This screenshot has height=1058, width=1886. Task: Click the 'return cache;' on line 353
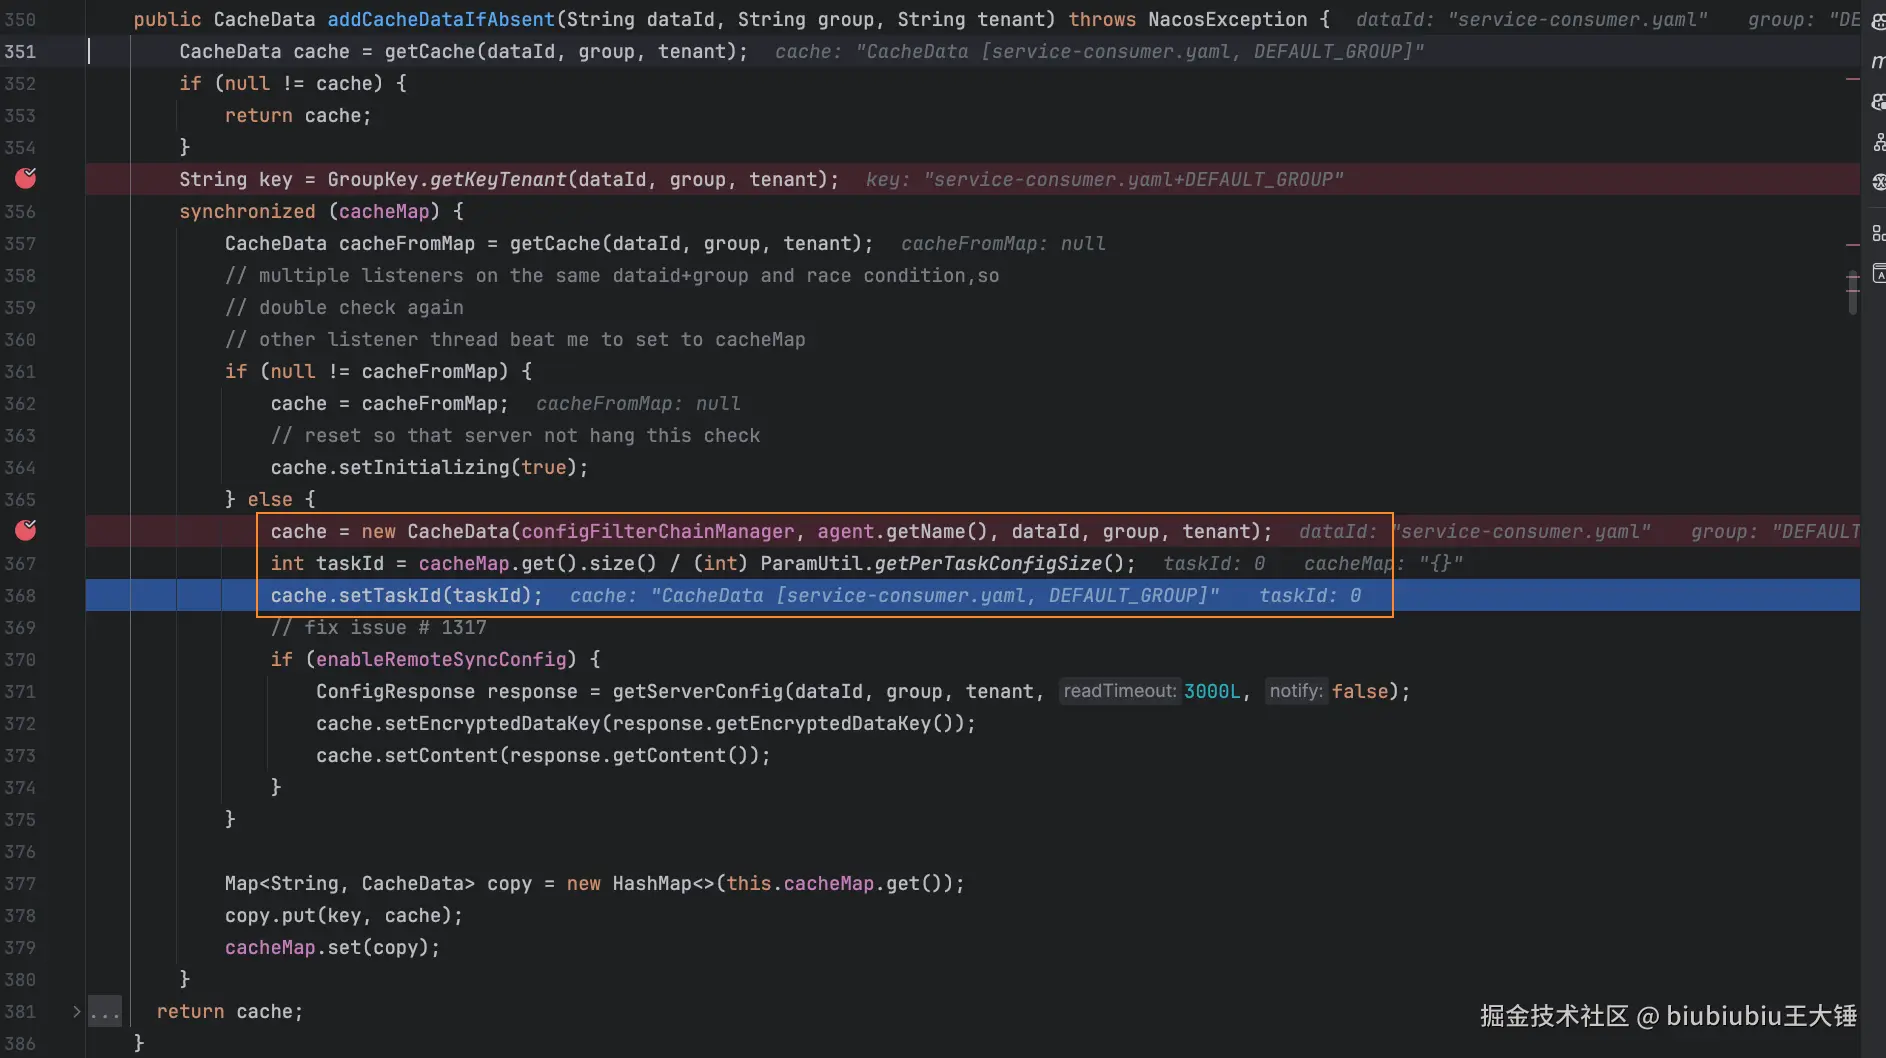[298, 115]
